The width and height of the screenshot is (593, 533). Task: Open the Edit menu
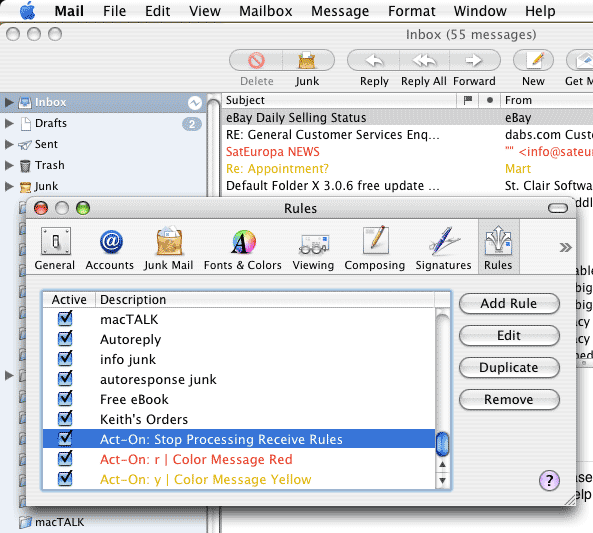click(x=157, y=11)
